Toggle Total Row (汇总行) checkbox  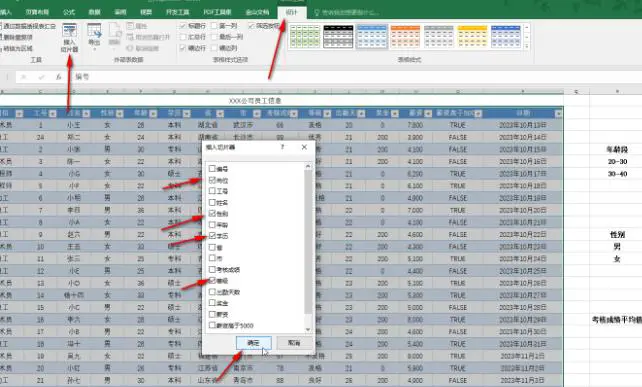pyautogui.click(x=183, y=37)
